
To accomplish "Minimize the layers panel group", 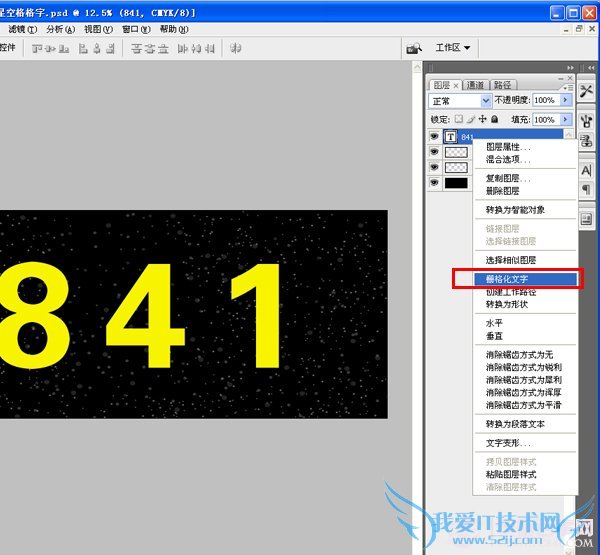I will click(561, 78).
